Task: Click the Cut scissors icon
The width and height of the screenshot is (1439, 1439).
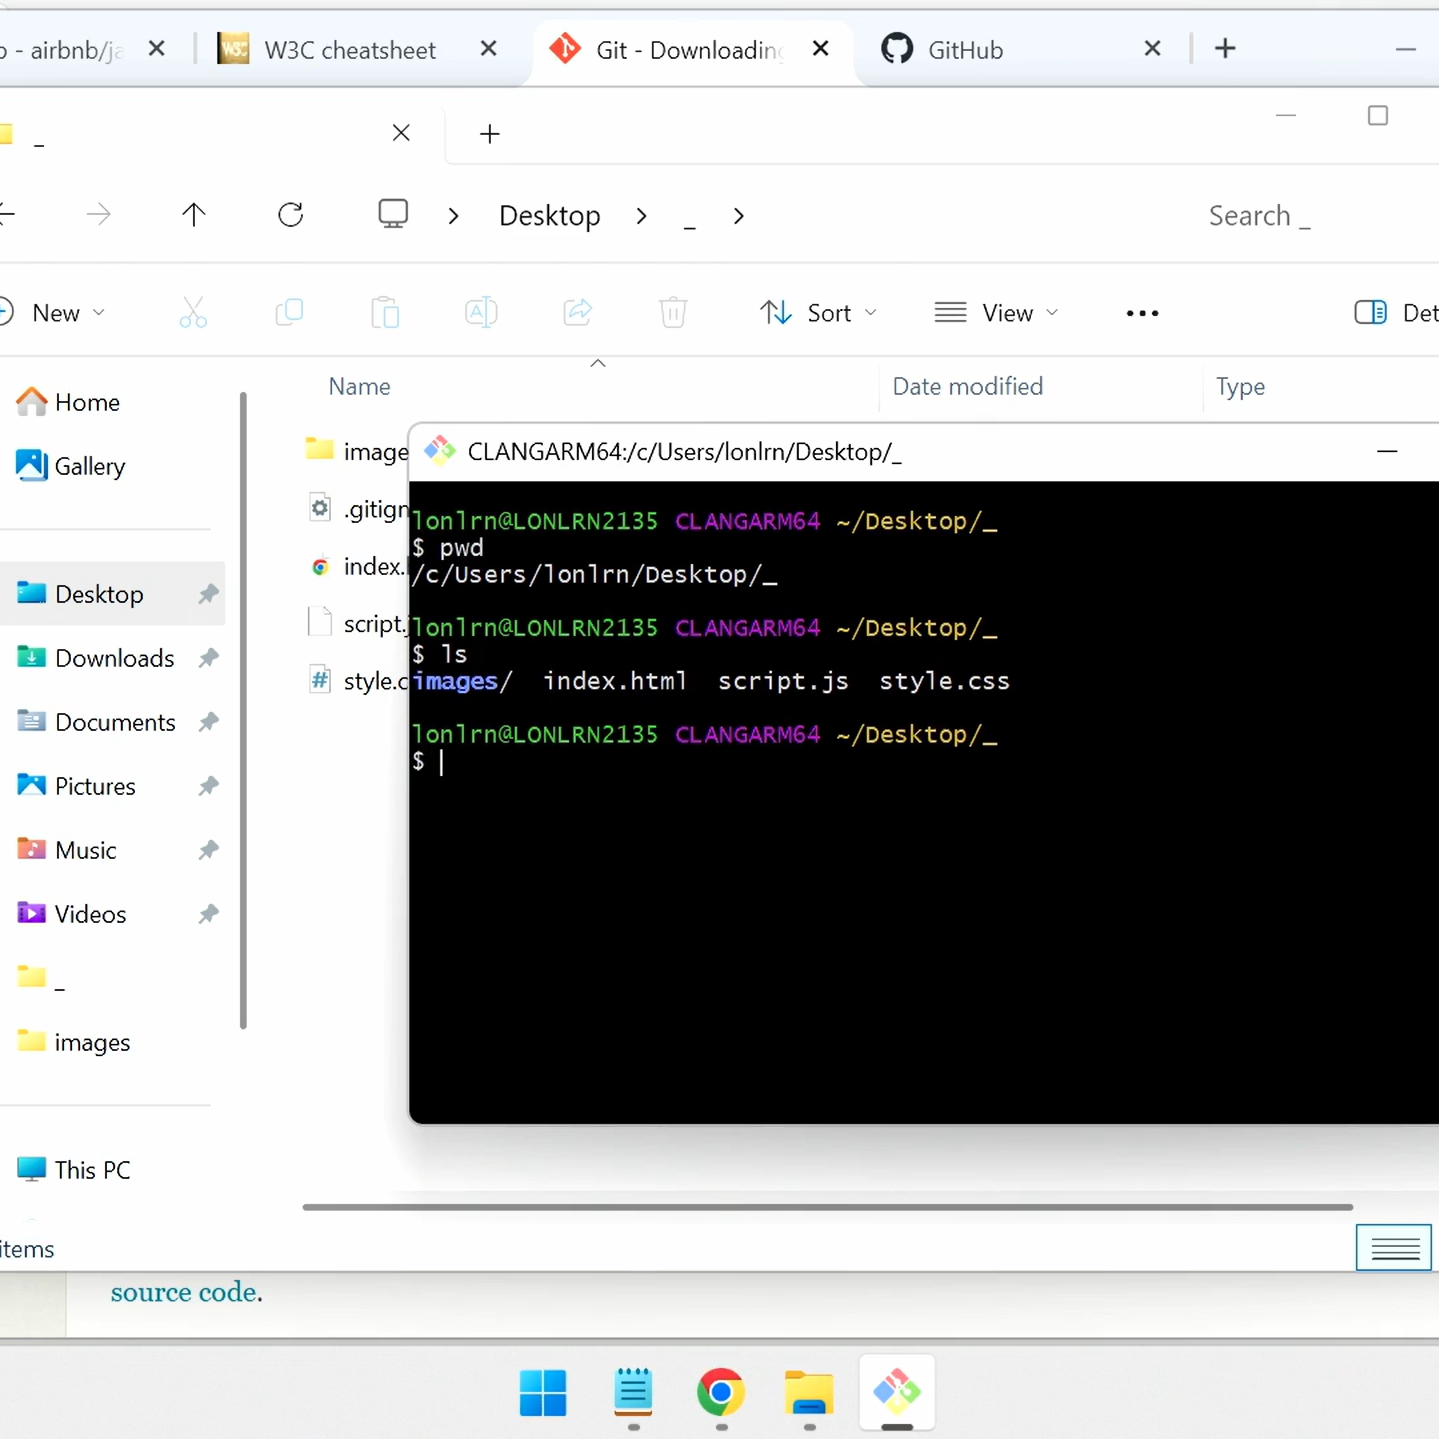Action: [193, 313]
